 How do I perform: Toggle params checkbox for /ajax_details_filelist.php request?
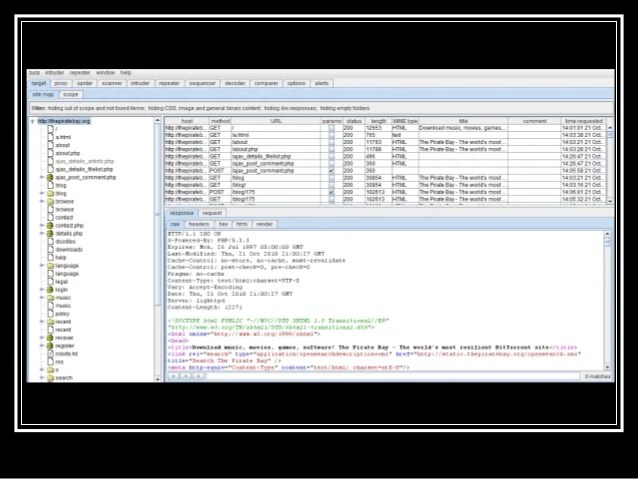click(x=332, y=156)
